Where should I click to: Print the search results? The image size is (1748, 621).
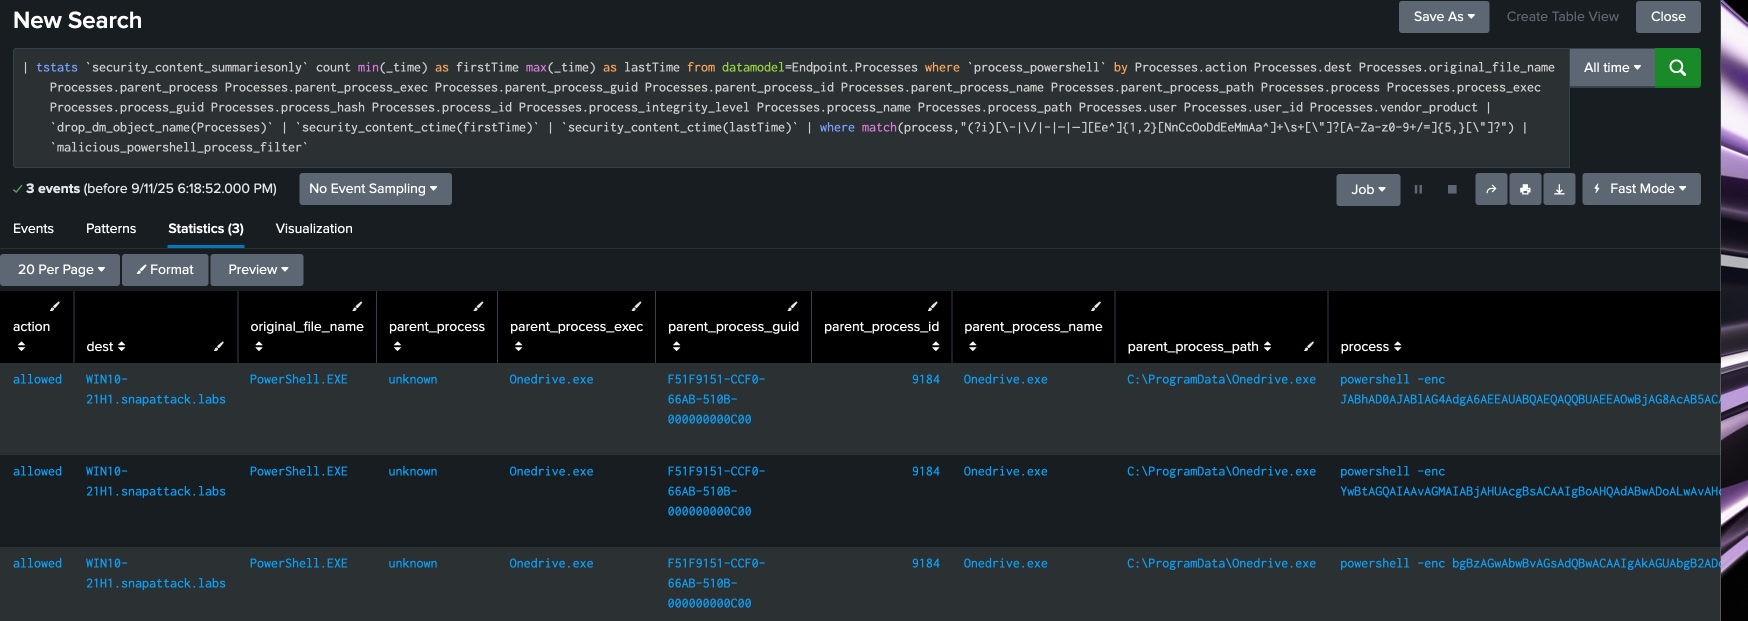point(1525,189)
